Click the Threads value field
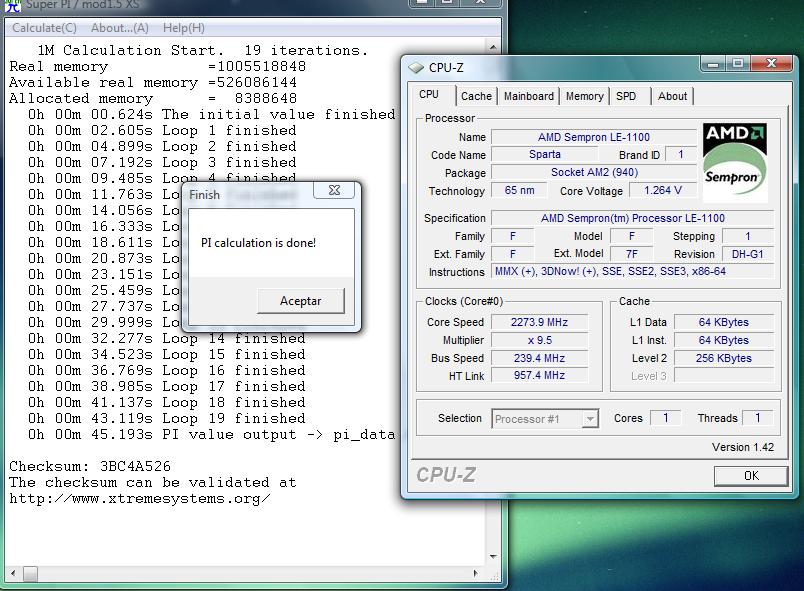This screenshot has height=591, width=804. point(757,418)
